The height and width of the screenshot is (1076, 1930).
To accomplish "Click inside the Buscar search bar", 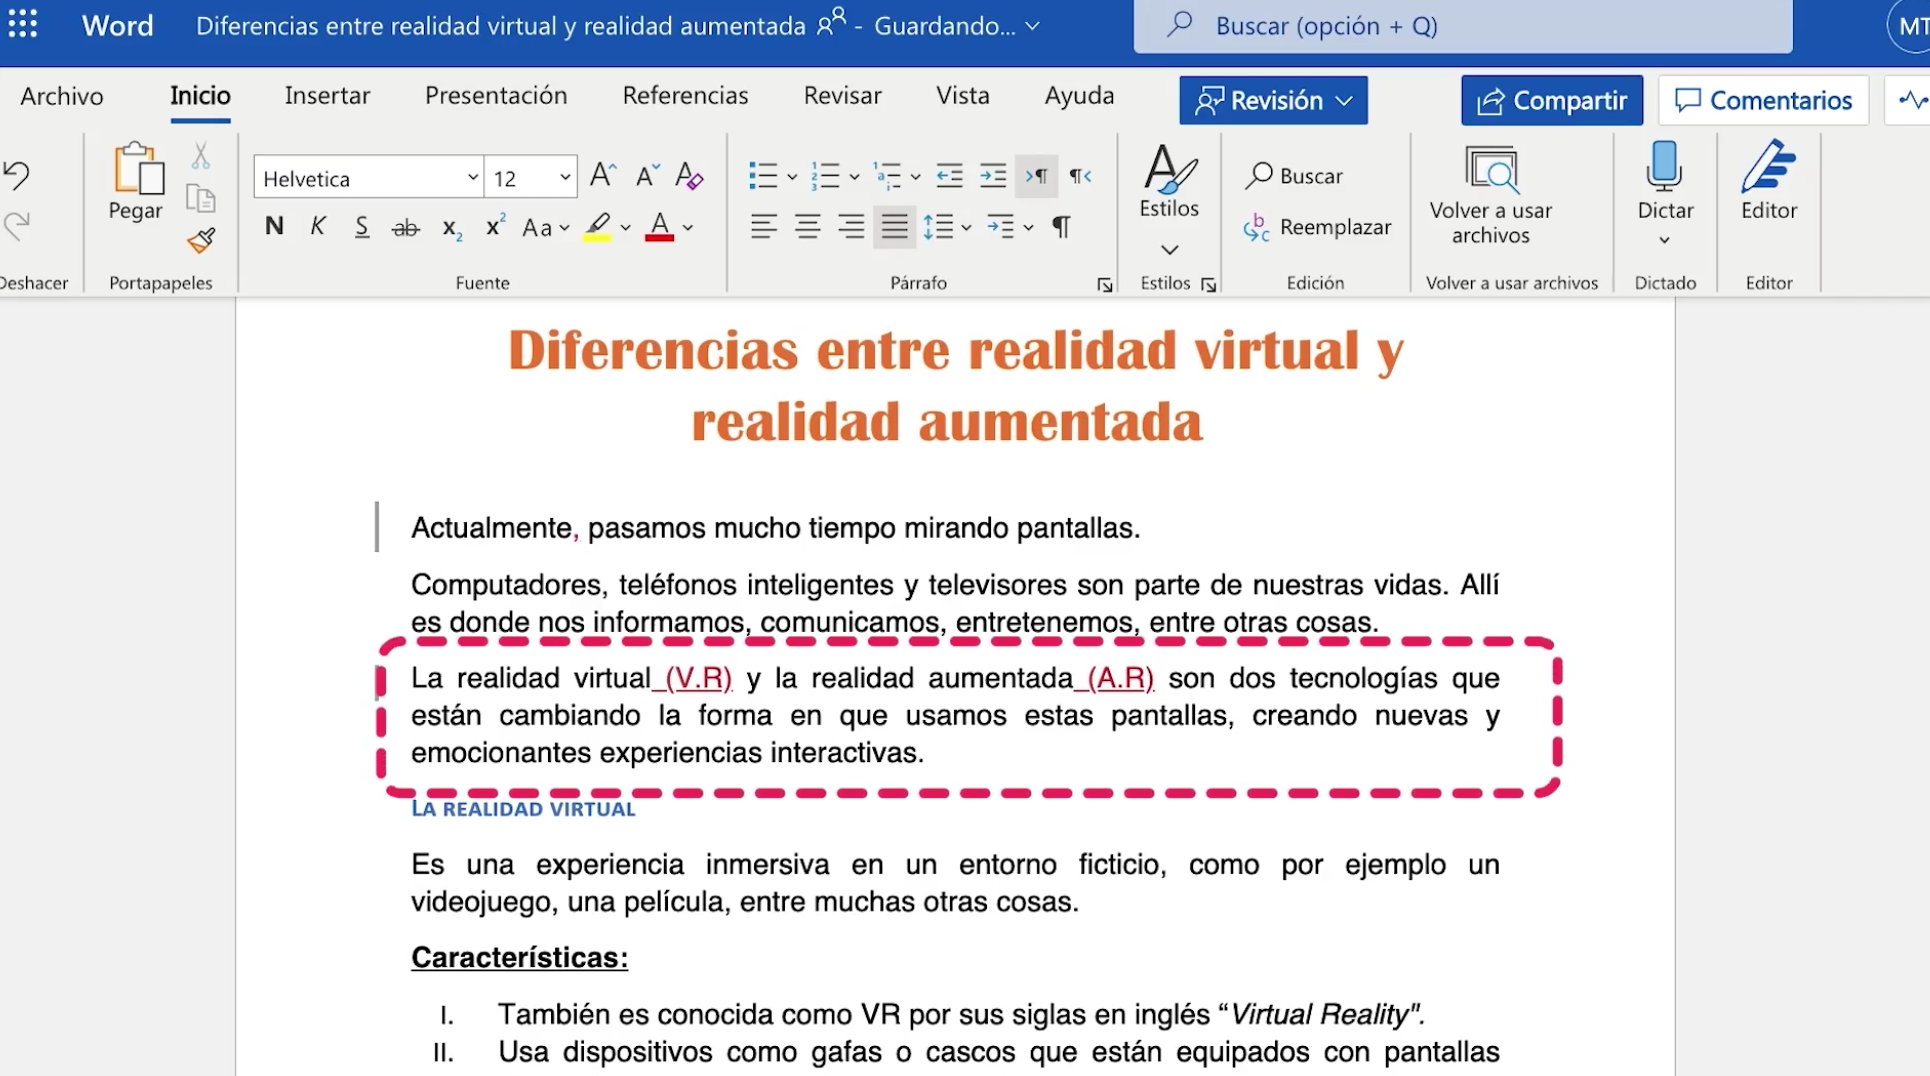I will coord(1400,26).
